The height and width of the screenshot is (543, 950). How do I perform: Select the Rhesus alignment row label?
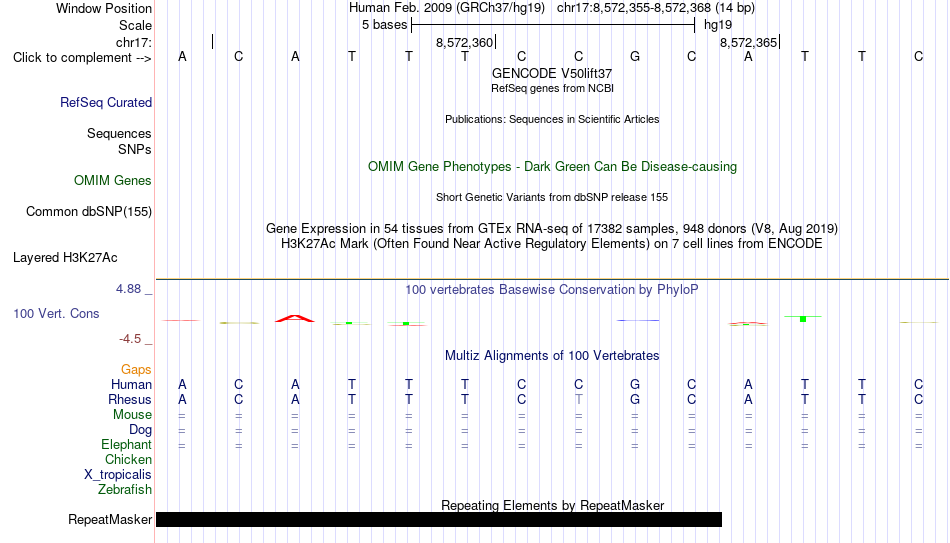point(130,399)
